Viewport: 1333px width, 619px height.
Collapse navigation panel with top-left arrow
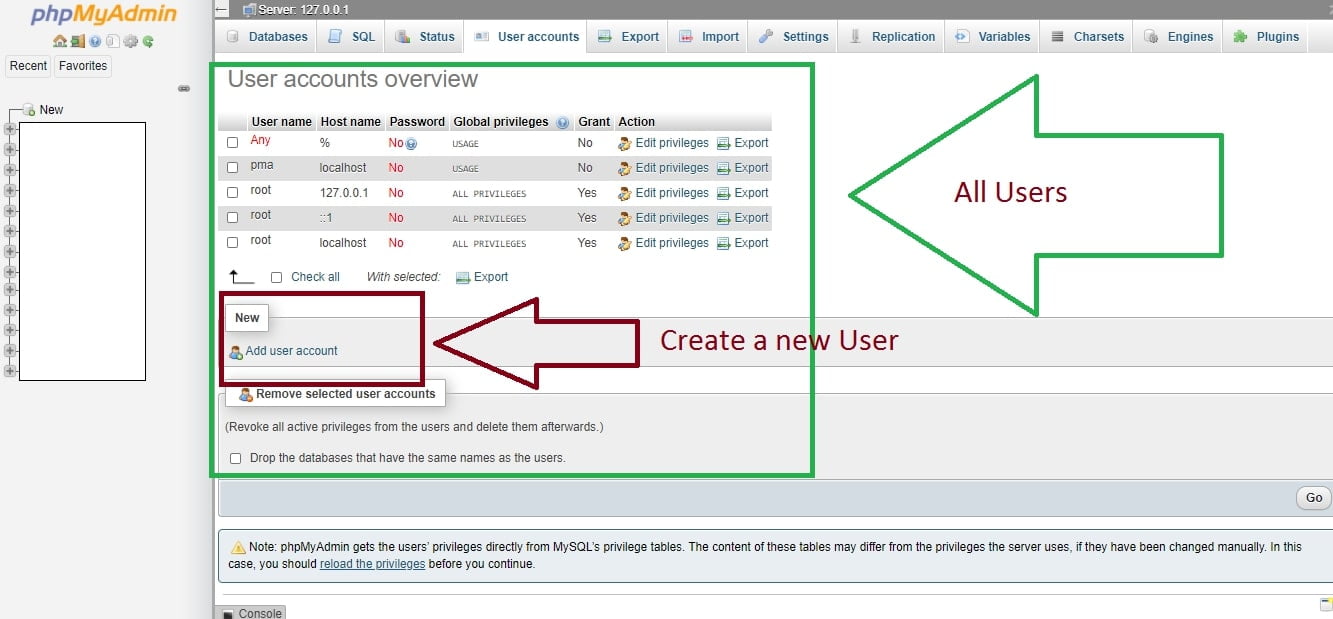[x=222, y=9]
